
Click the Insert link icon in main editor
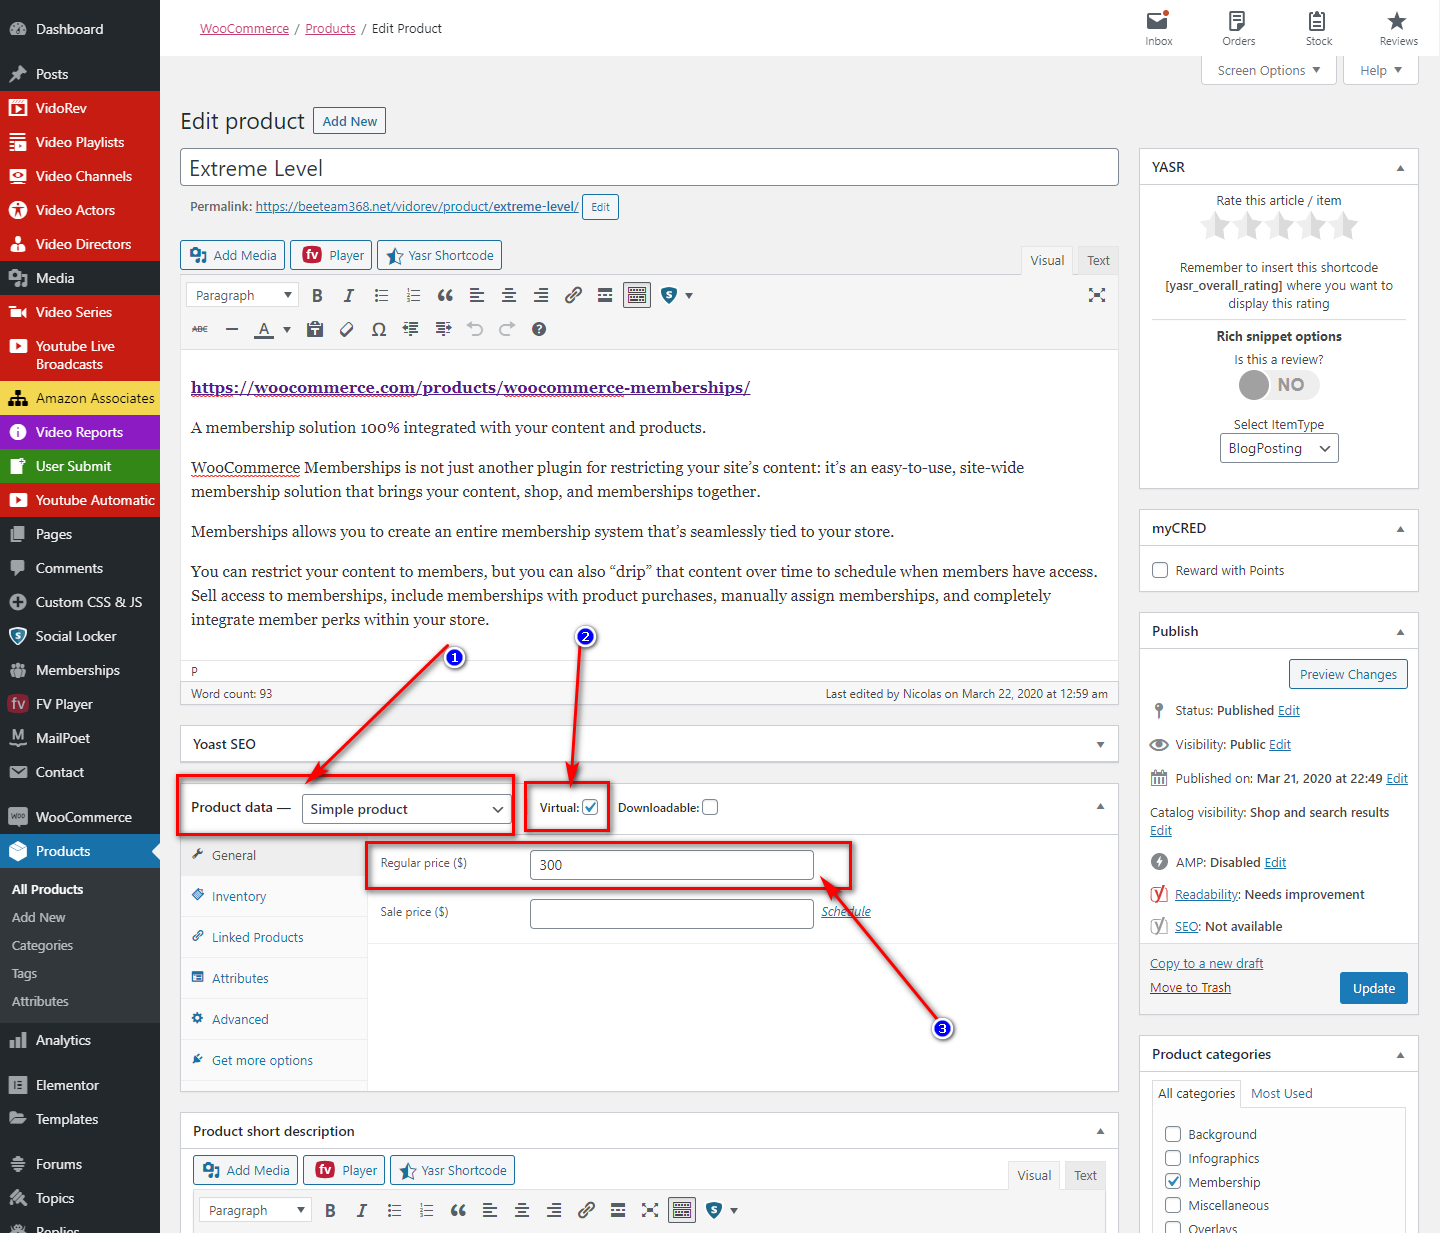coord(573,295)
